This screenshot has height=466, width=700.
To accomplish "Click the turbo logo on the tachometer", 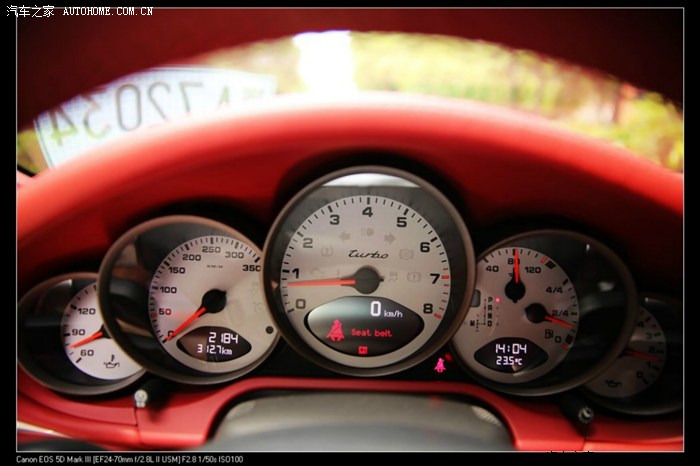I will (x=367, y=254).
